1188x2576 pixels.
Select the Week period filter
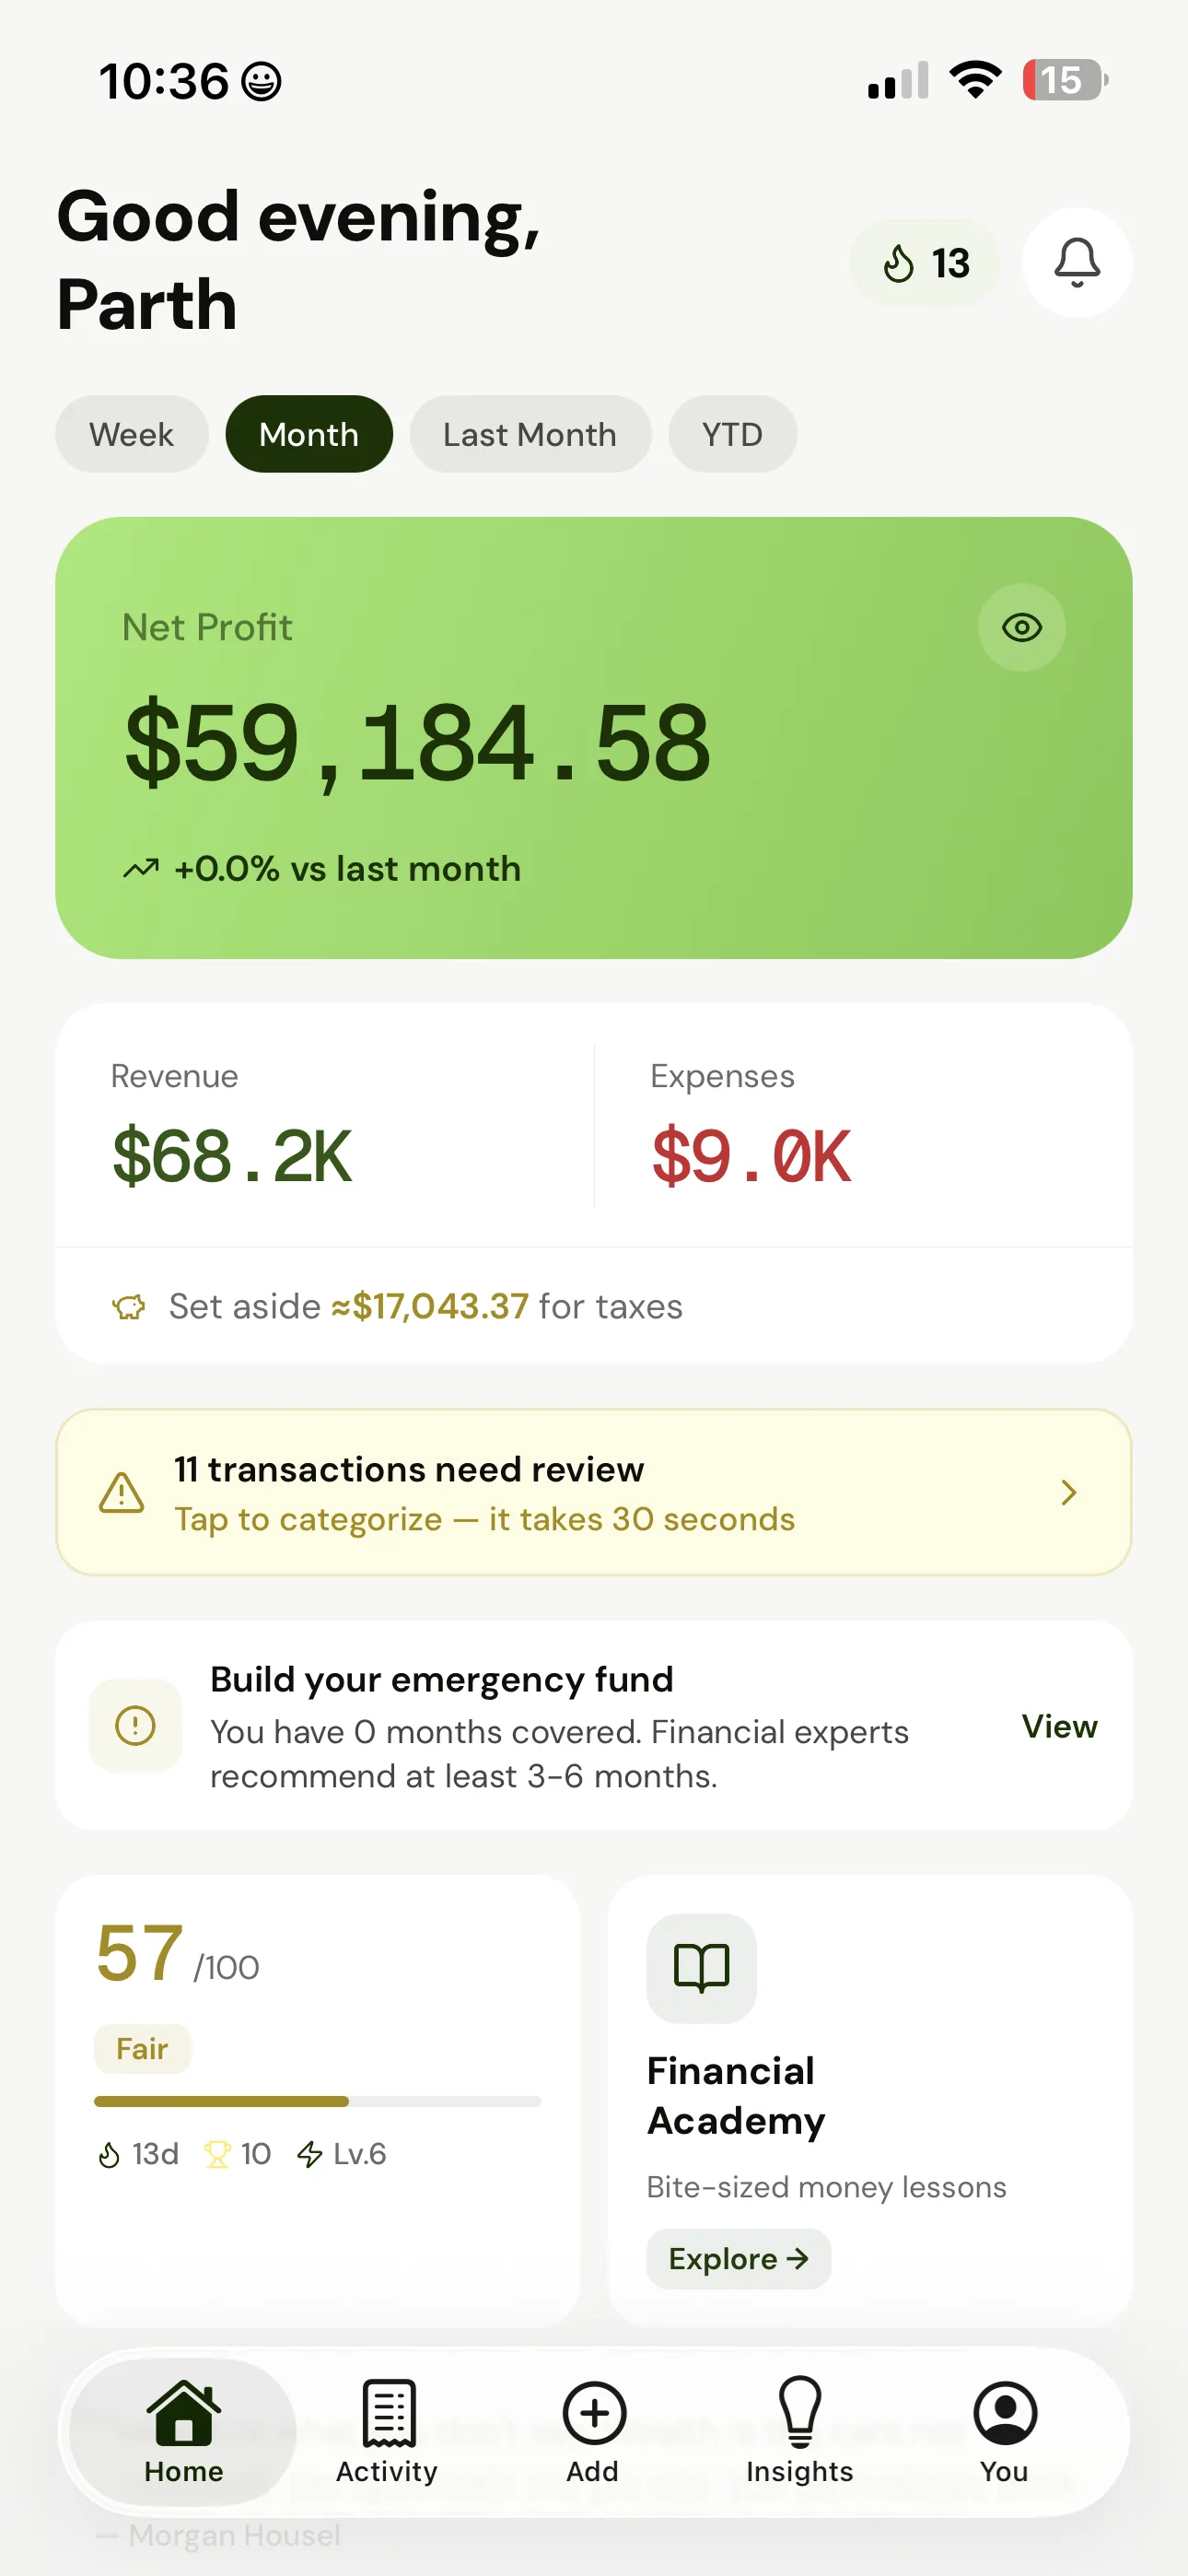tap(131, 434)
